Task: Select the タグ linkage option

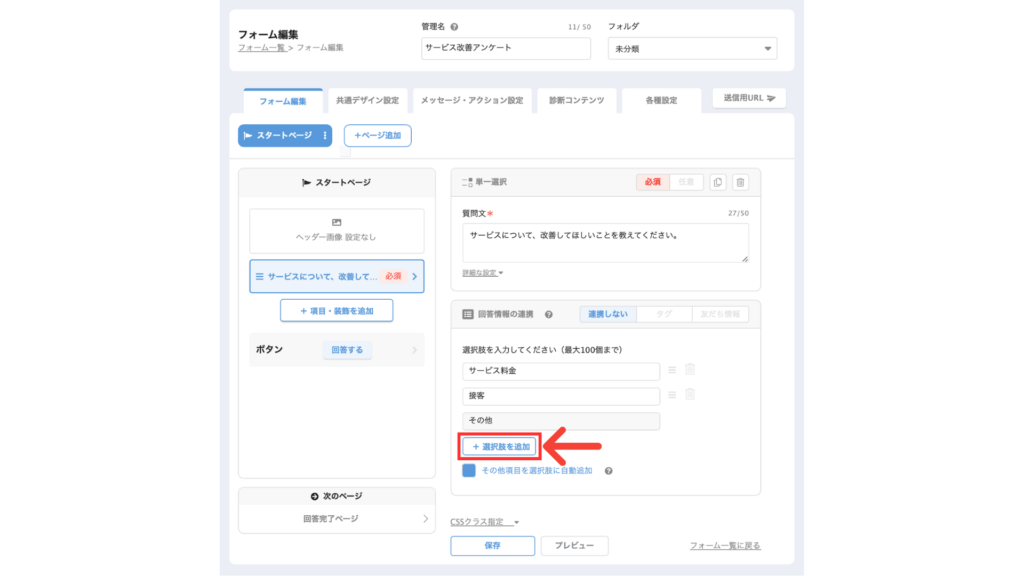Action: click(x=664, y=314)
